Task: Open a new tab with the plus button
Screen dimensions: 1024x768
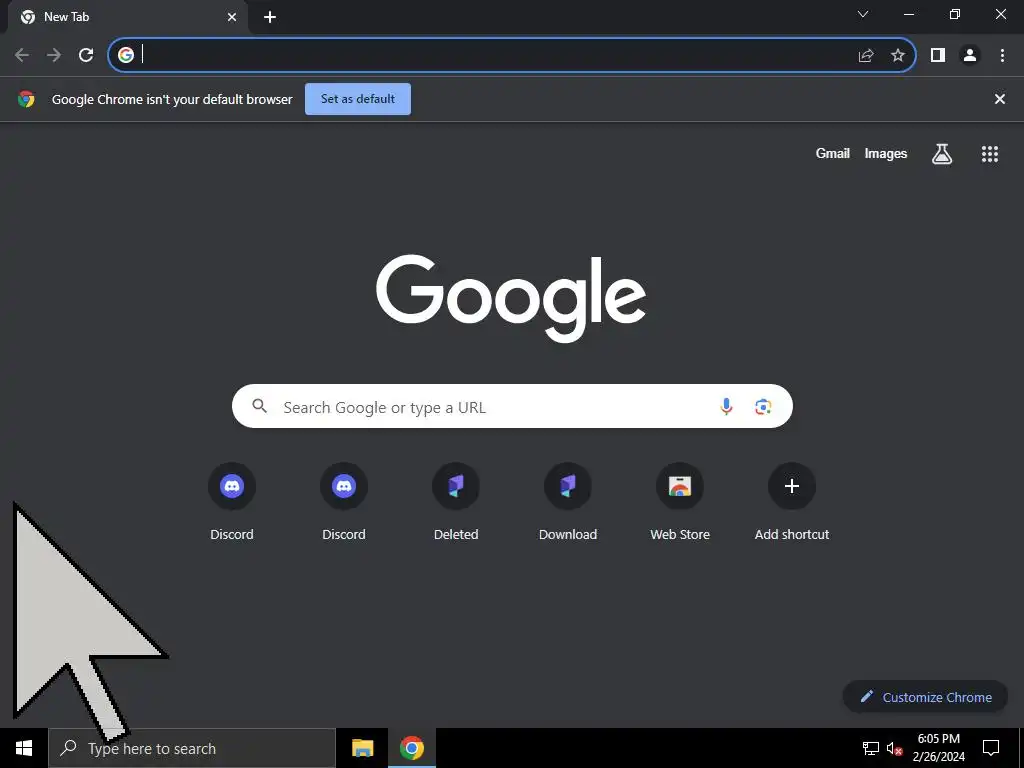Action: click(x=270, y=17)
